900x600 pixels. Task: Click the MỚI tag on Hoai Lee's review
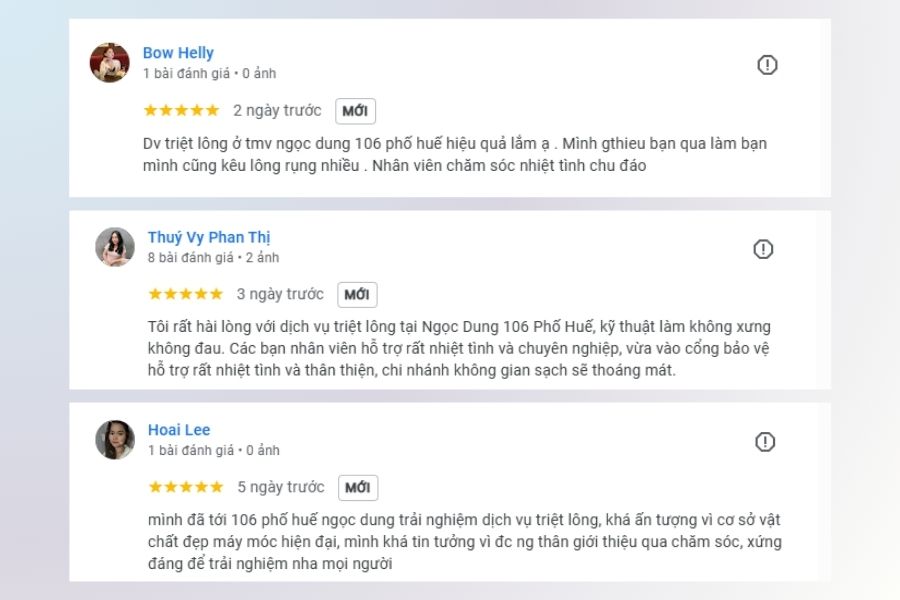358,488
